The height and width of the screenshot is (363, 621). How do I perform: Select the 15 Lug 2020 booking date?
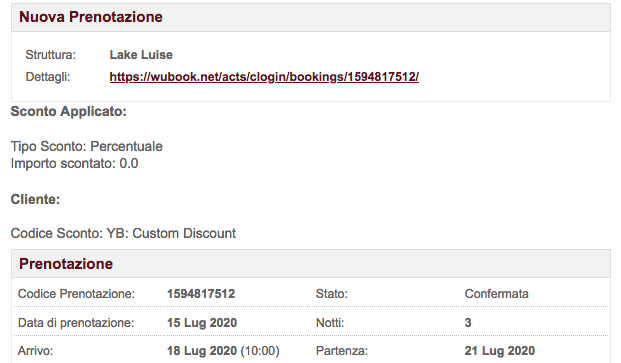pyautogui.click(x=202, y=323)
